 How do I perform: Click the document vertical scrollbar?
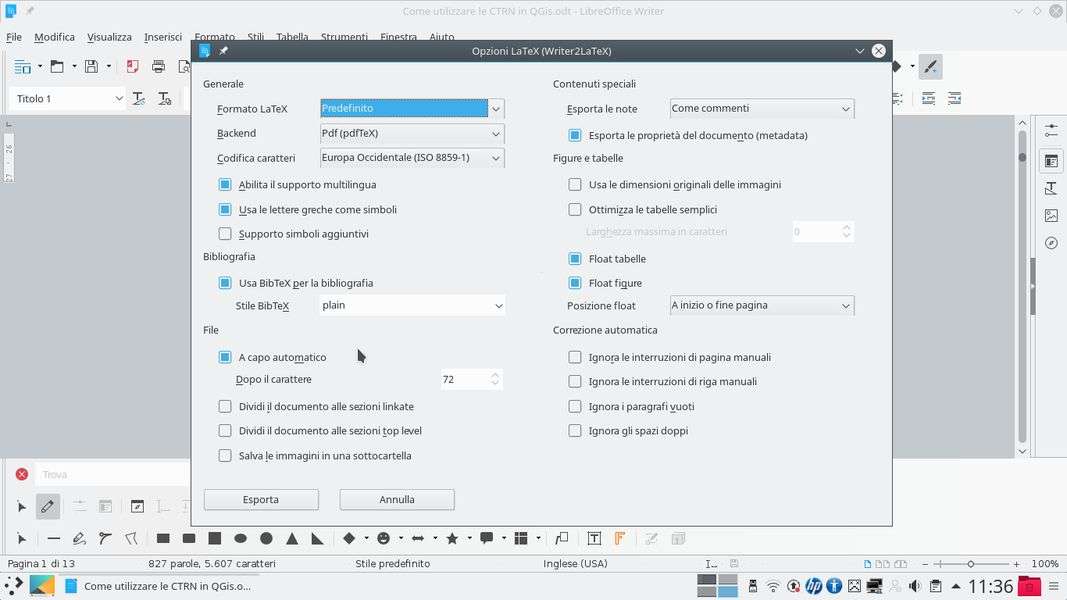1022,286
